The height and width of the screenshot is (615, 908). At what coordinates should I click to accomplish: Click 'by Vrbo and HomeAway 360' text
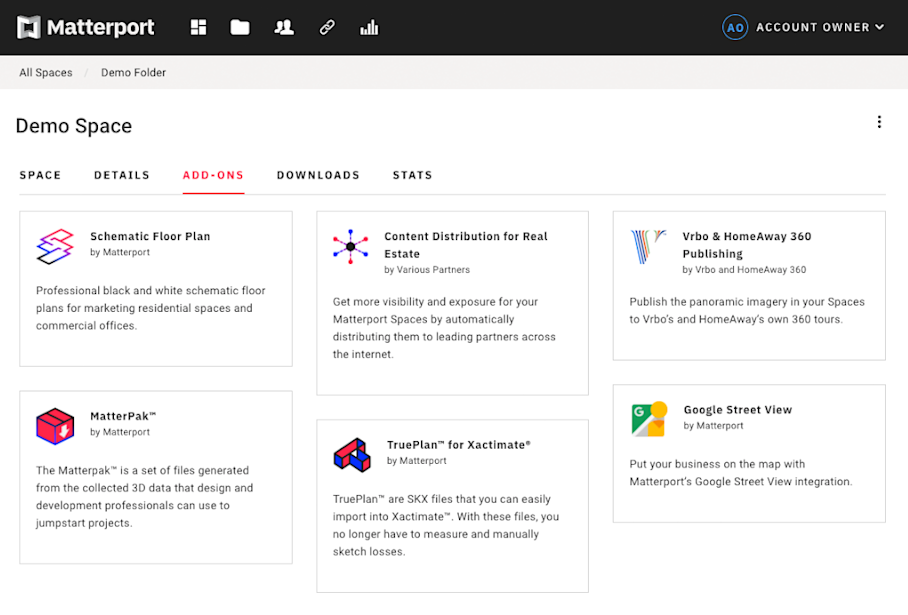744,269
